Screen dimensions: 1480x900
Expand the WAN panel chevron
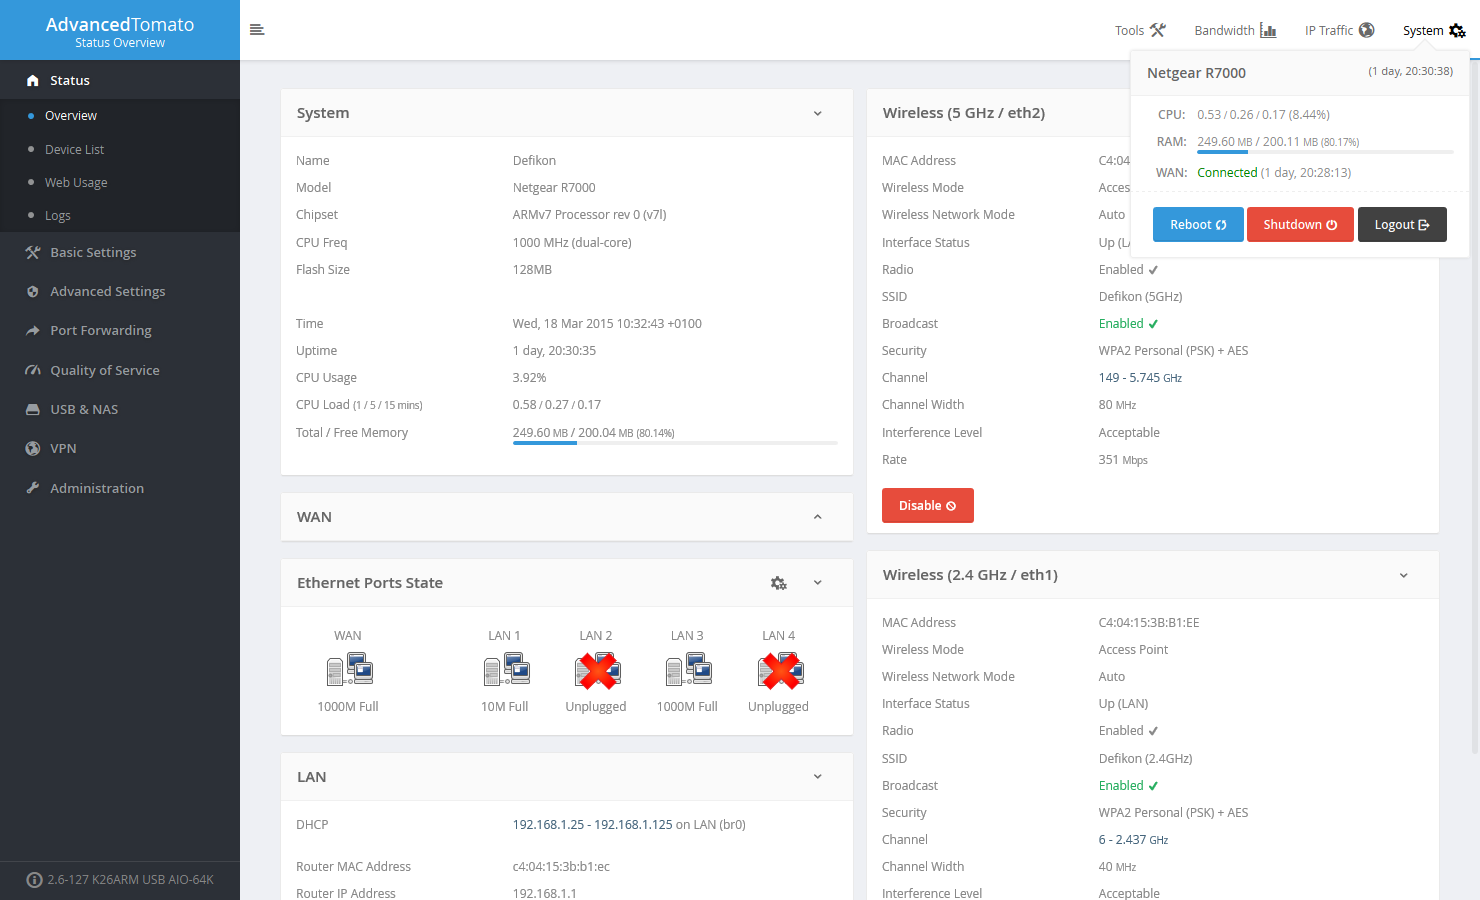(x=817, y=517)
